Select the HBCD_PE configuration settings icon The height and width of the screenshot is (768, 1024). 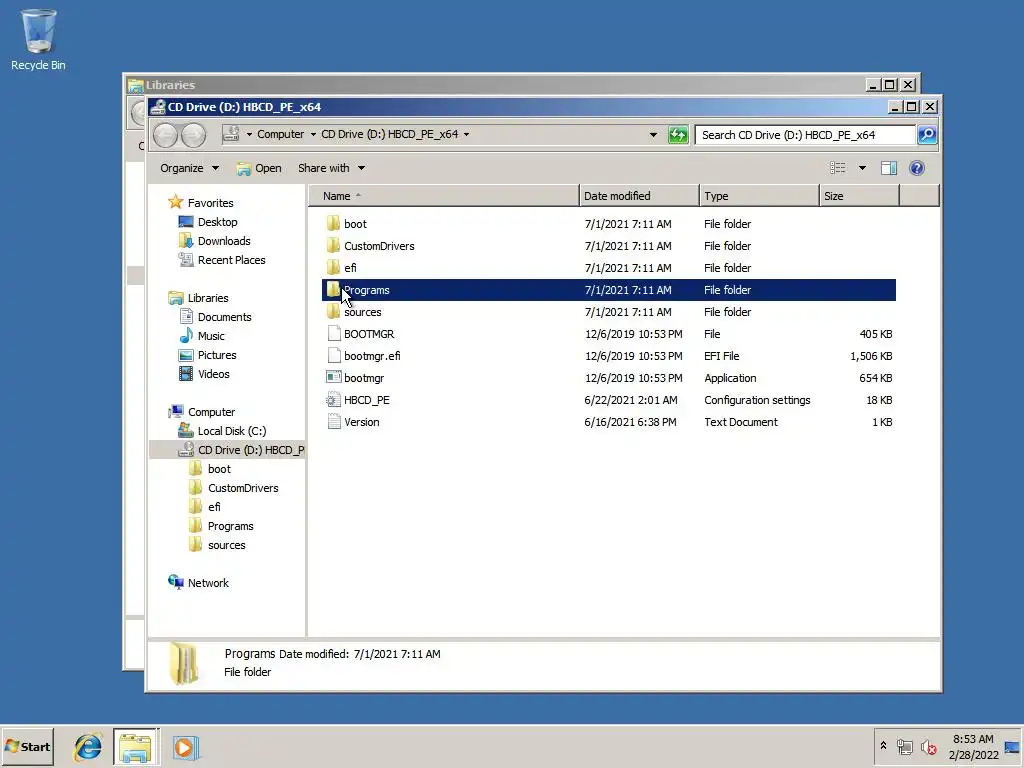(x=334, y=400)
